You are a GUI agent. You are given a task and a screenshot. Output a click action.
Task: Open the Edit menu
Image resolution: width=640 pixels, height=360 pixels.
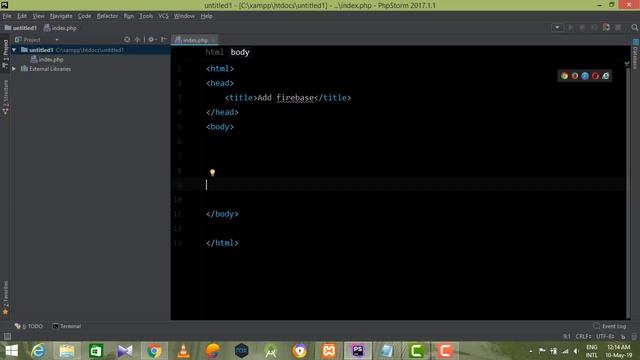click(x=22, y=16)
